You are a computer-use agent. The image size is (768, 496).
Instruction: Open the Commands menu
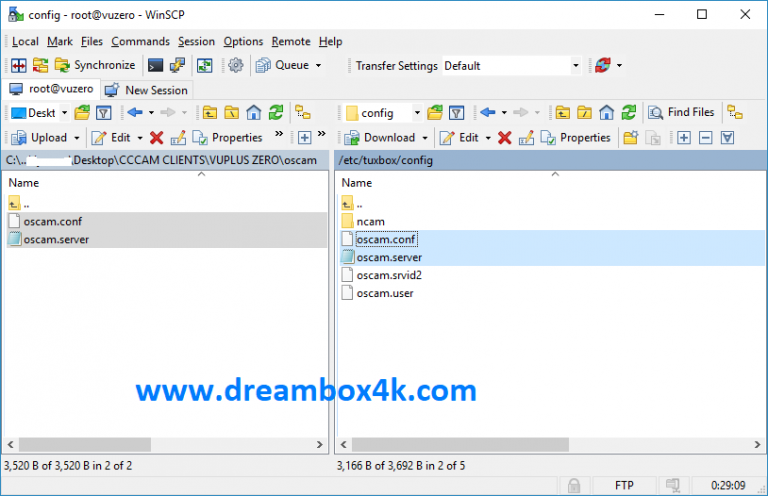coord(140,42)
